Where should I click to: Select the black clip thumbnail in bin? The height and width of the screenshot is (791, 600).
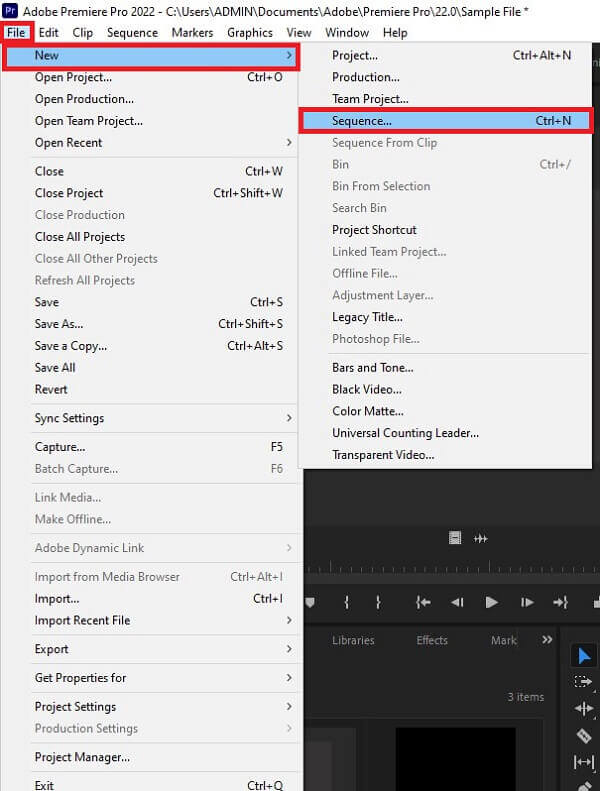(x=455, y=759)
